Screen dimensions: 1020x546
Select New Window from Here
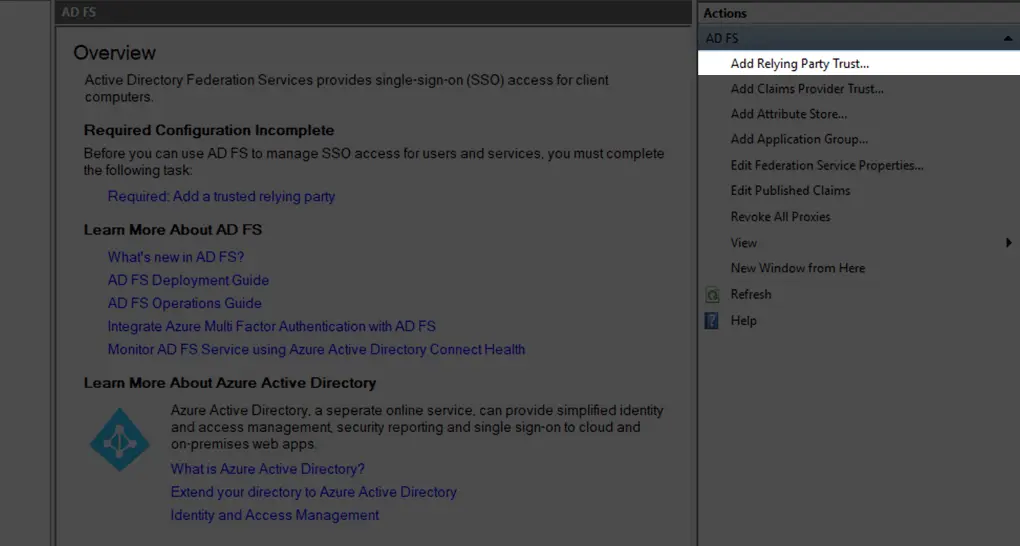pos(797,268)
